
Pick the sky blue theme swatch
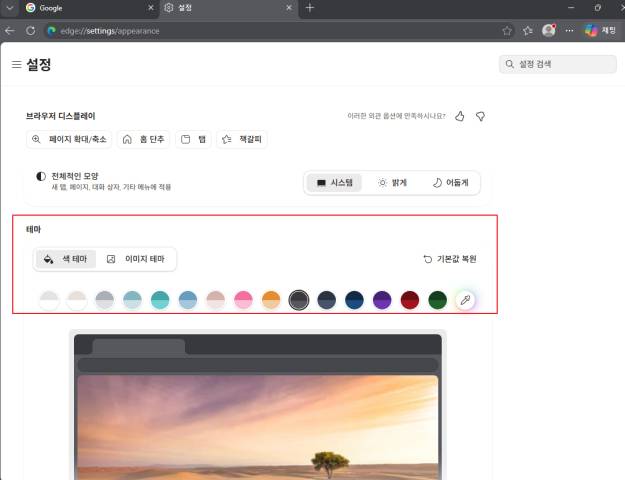188,300
